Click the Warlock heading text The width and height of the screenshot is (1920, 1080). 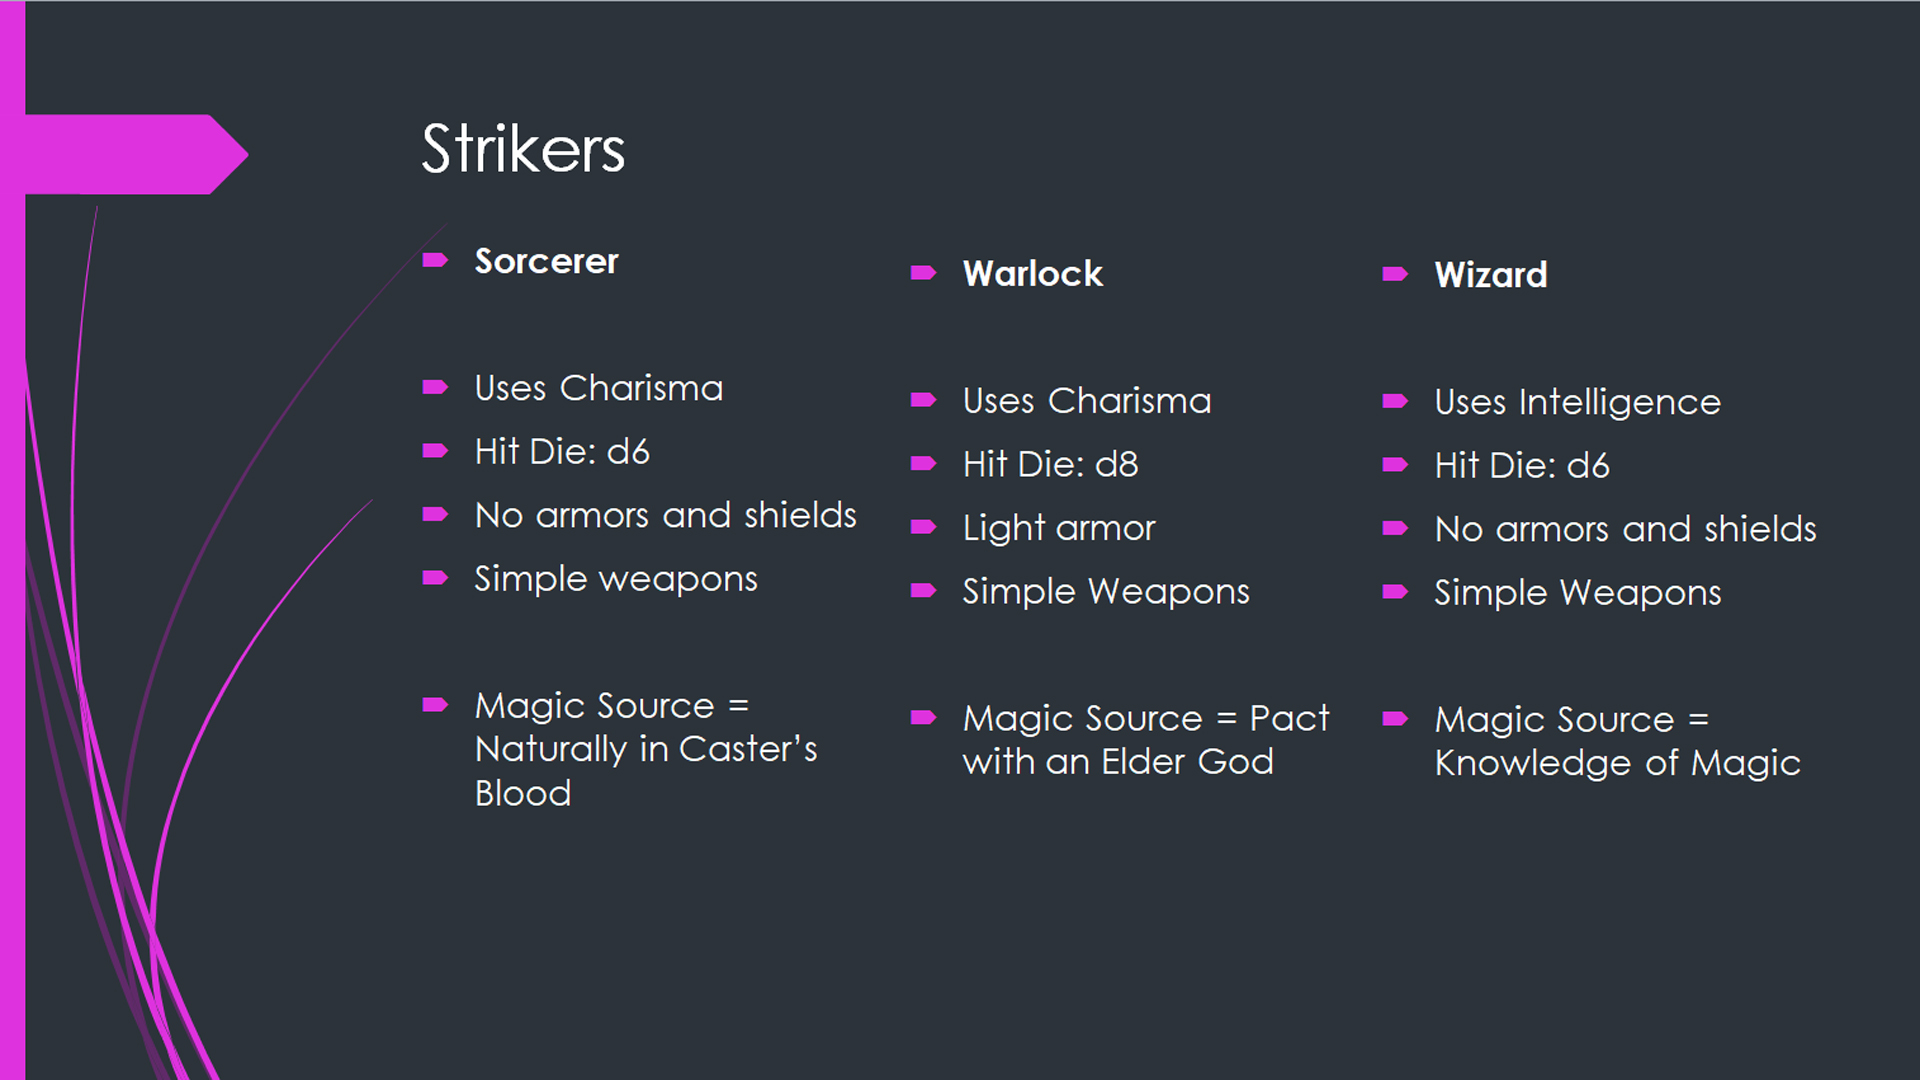(x=1032, y=274)
